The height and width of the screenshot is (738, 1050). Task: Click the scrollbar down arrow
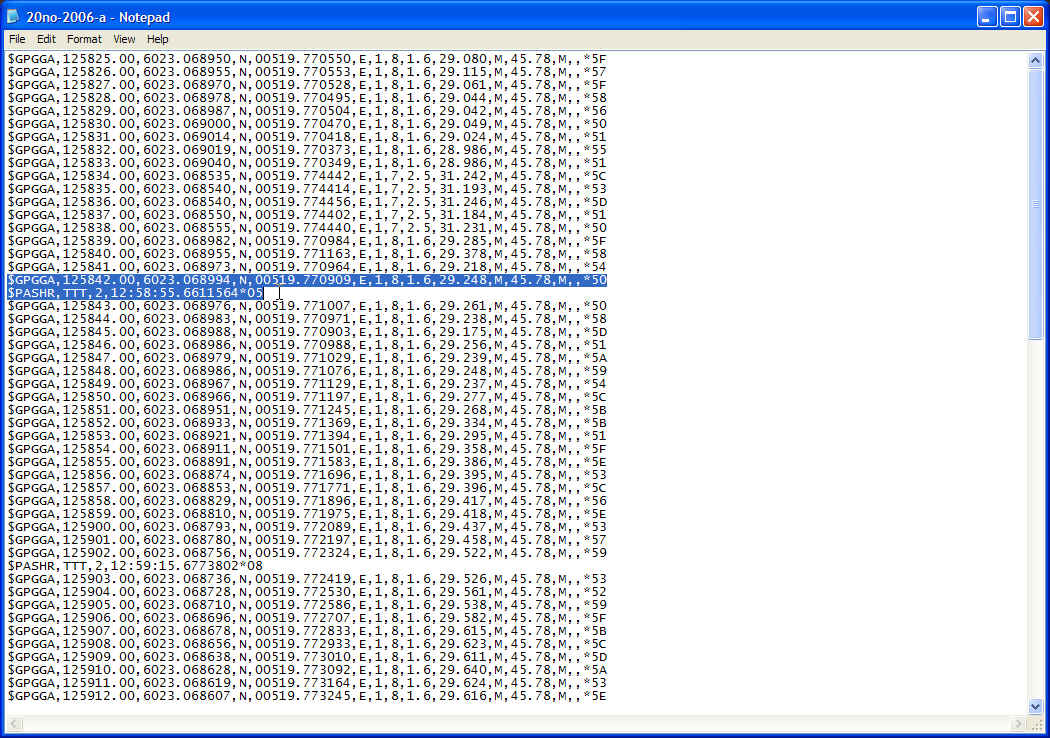(1036, 706)
